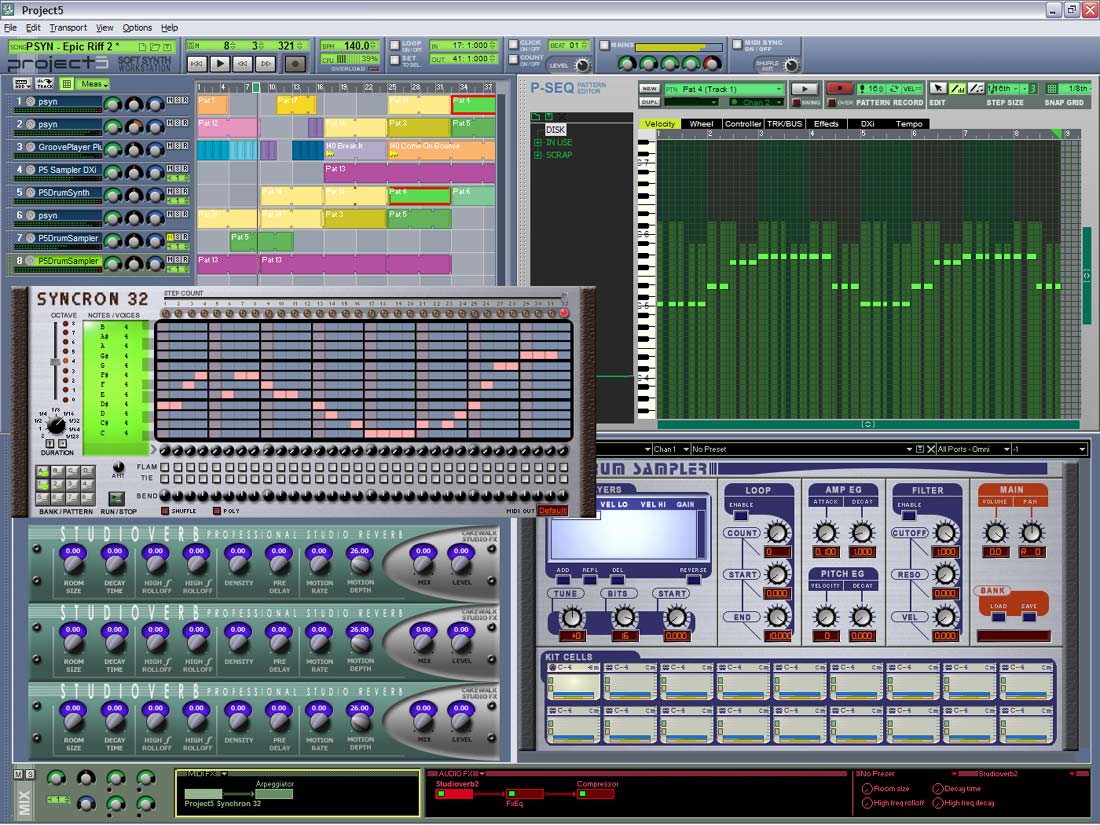Open the Meas time-ruler unit dropdown
The image size is (1100, 825).
pos(94,84)
